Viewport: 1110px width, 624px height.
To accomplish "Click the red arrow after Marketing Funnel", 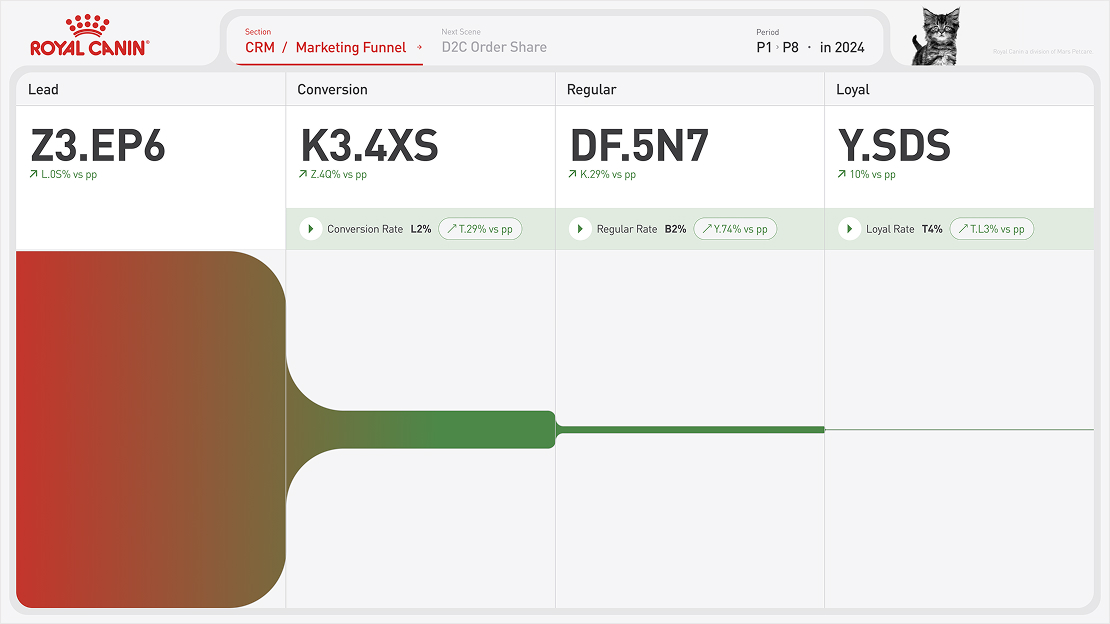I will (x=419, y=47).
